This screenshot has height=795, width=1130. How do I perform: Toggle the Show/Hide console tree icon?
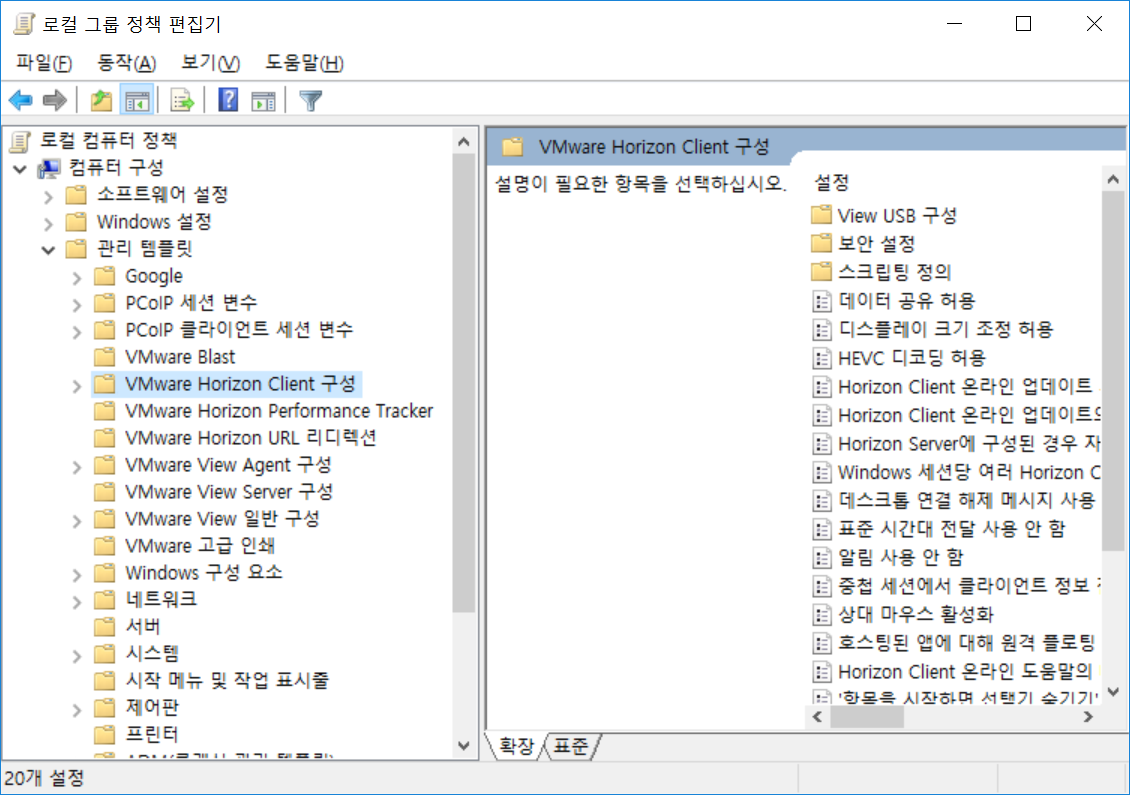click(137, 100)
